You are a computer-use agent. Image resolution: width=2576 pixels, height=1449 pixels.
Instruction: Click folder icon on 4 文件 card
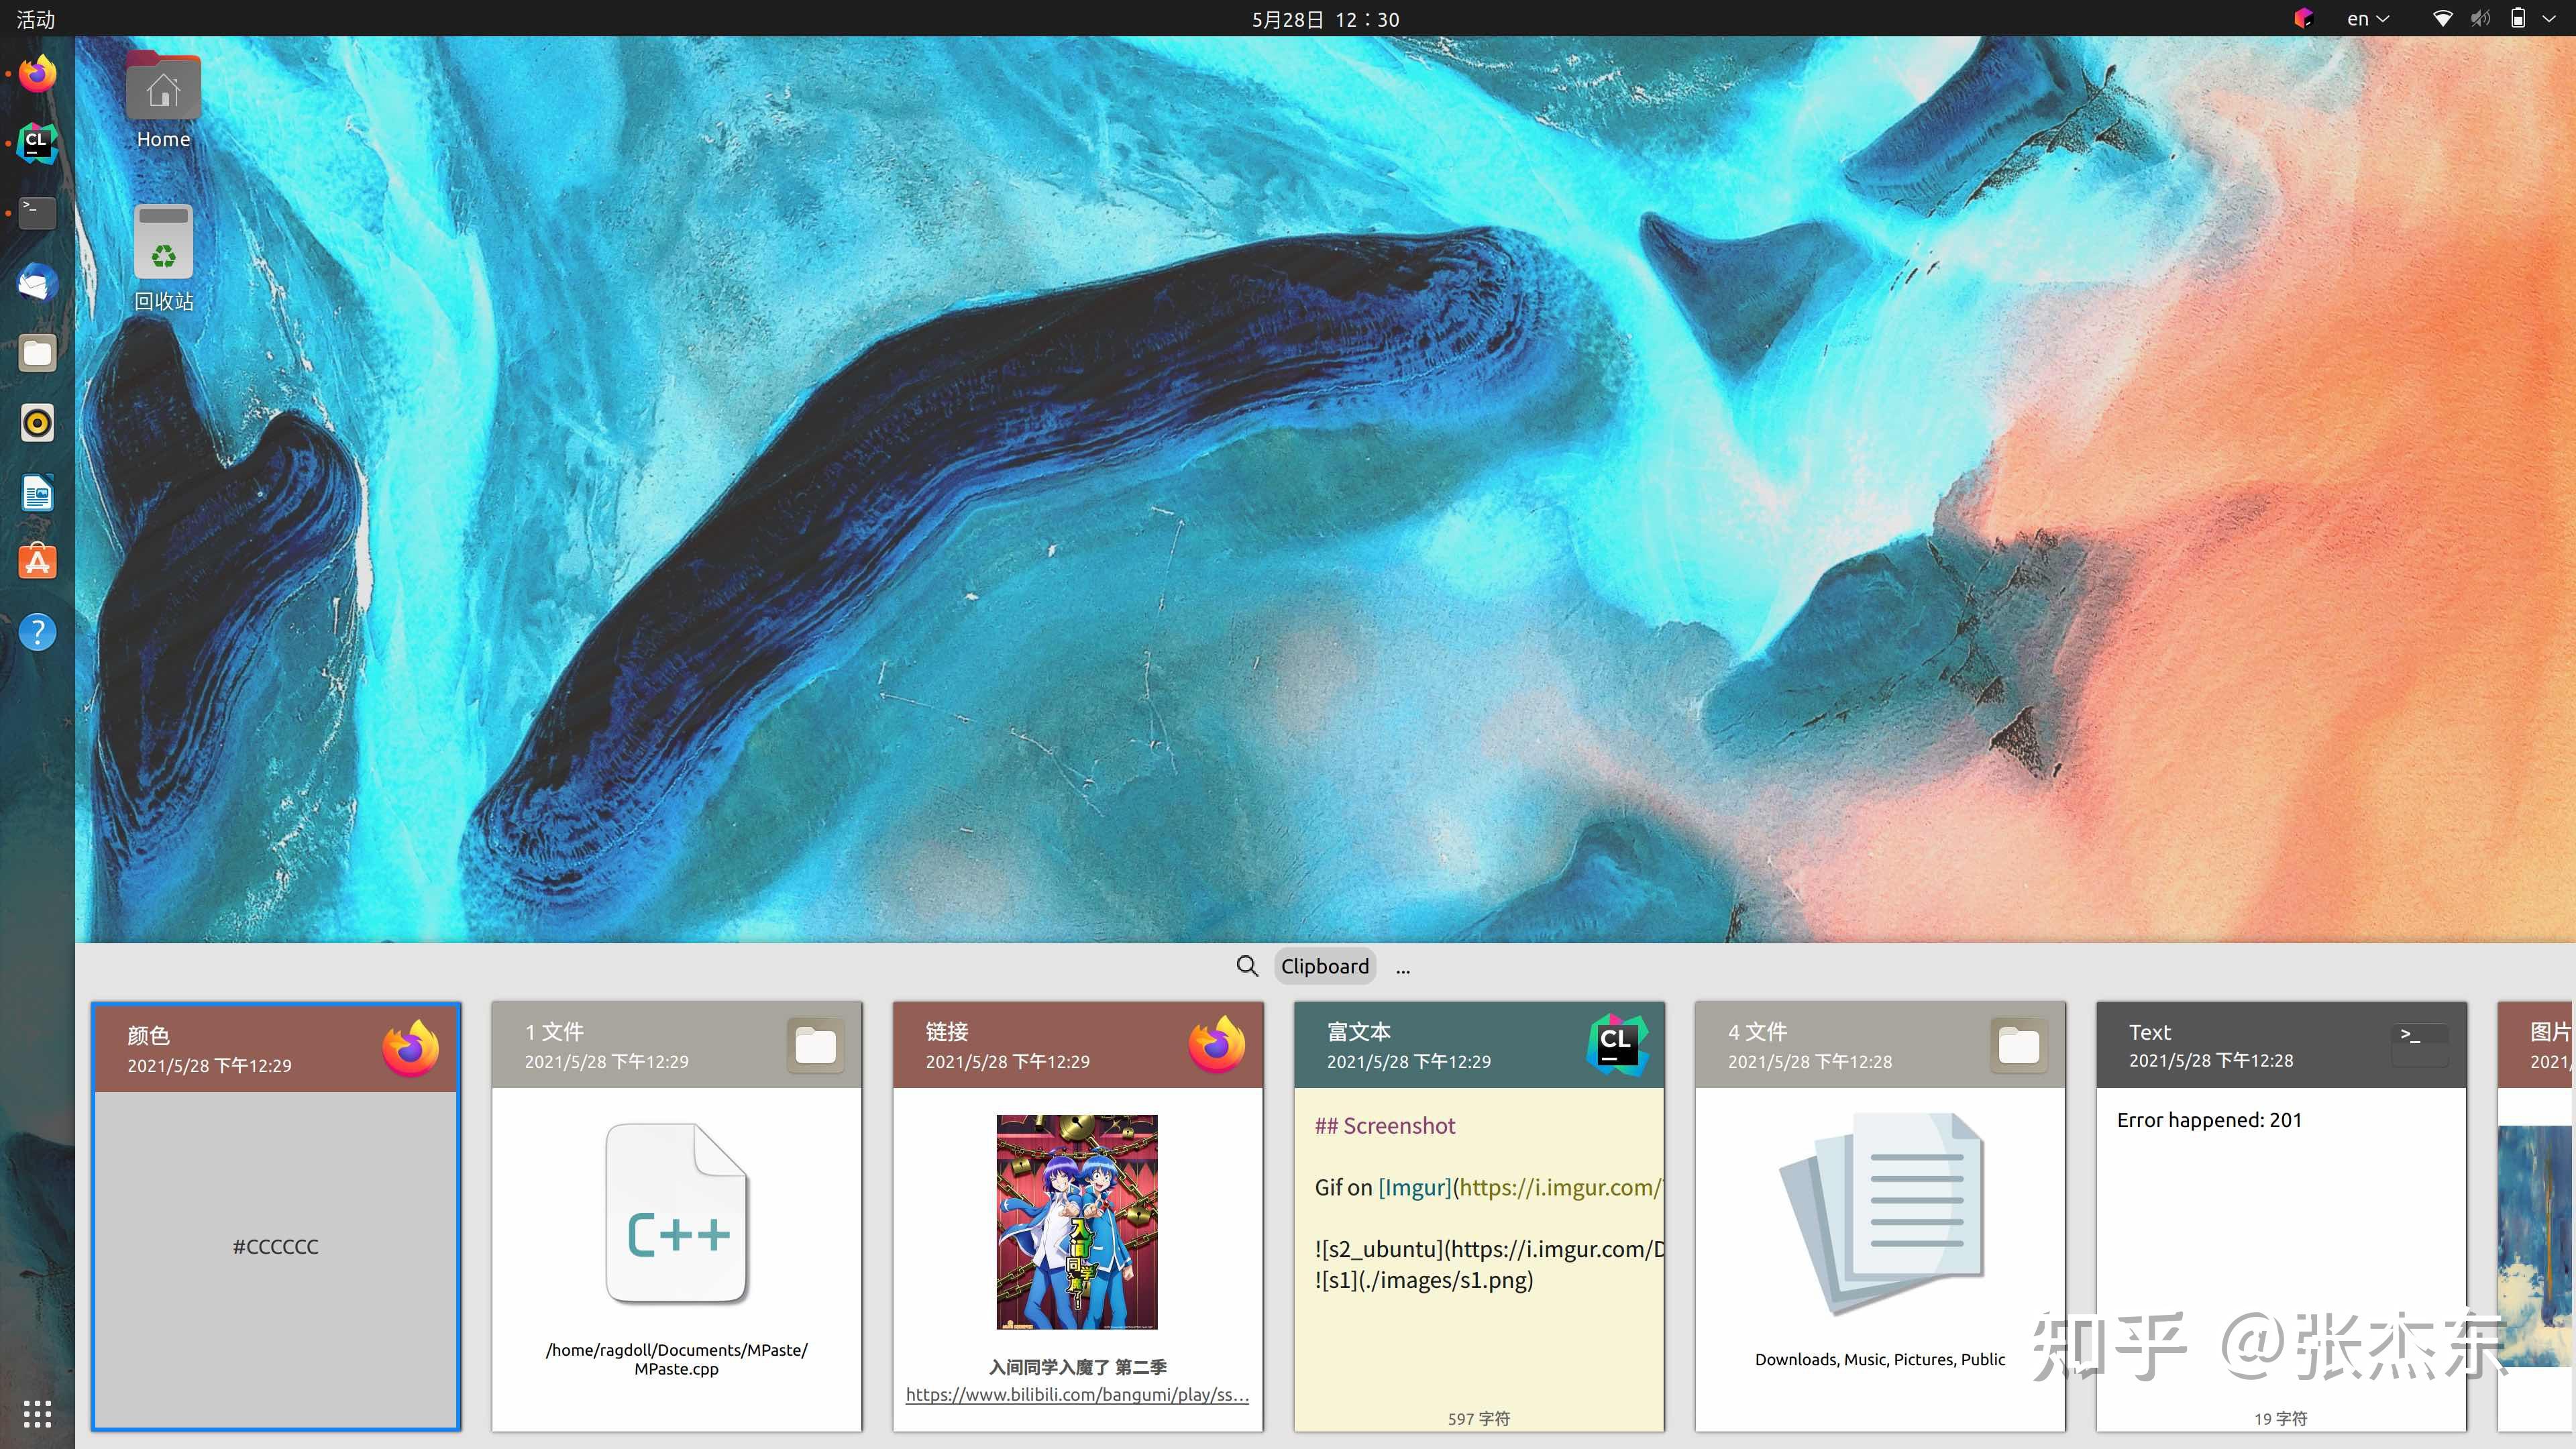click(x=2018, y=1045)
